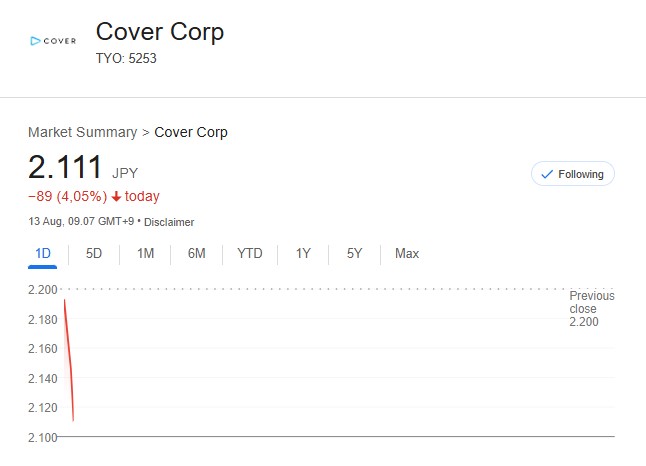Show the 5Y chart range
Screen dimensions: 646x466
tap(354, 253)
